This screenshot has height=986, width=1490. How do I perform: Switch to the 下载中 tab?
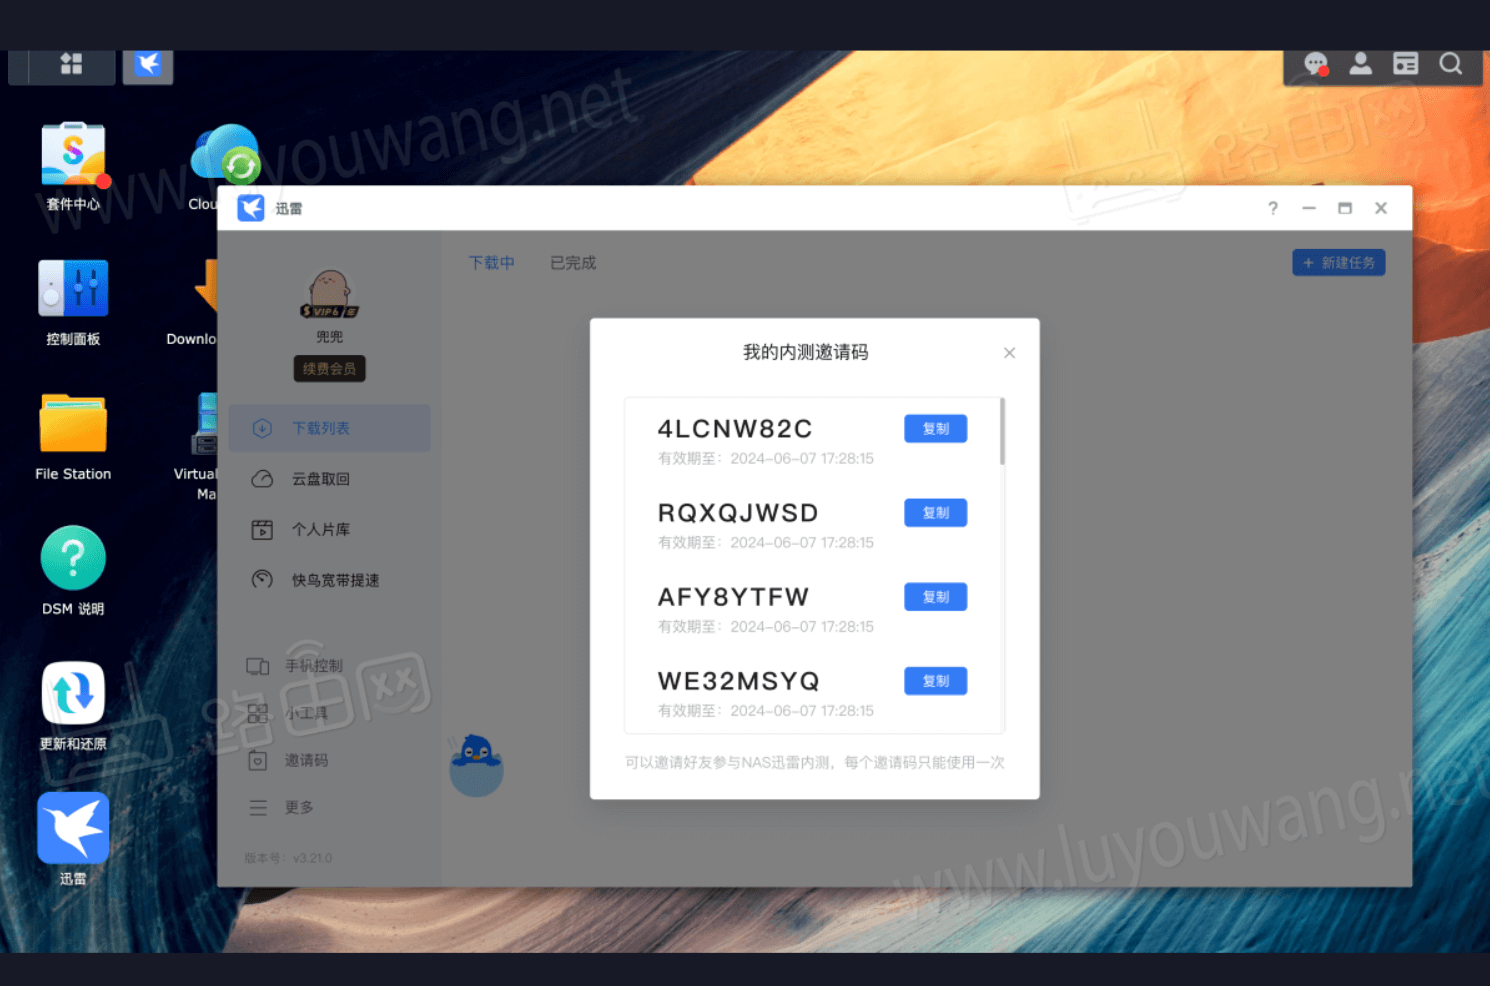[492, 263]
